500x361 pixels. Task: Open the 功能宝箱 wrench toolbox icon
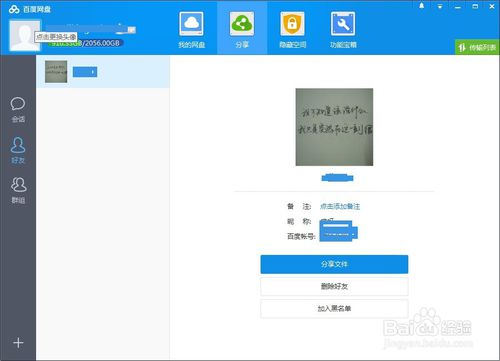pyautogui.click(x=343, y=24)
